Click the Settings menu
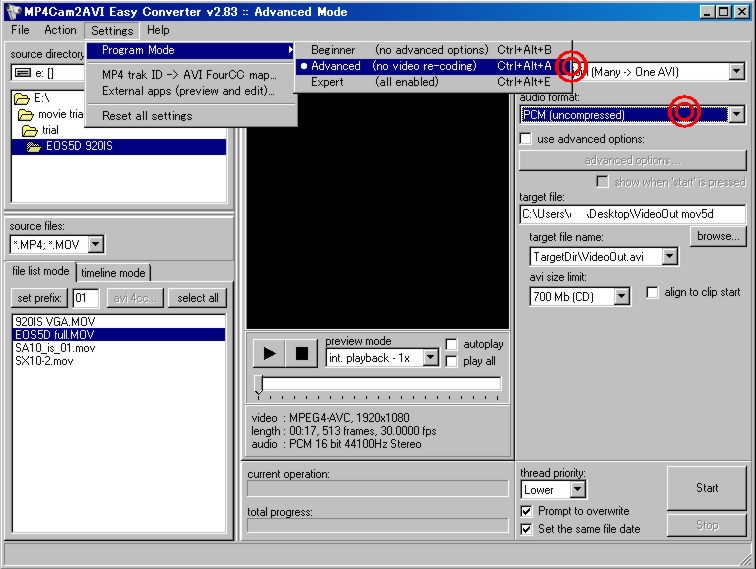This screenshot has height=569, width=756. (x=112, y=30)
